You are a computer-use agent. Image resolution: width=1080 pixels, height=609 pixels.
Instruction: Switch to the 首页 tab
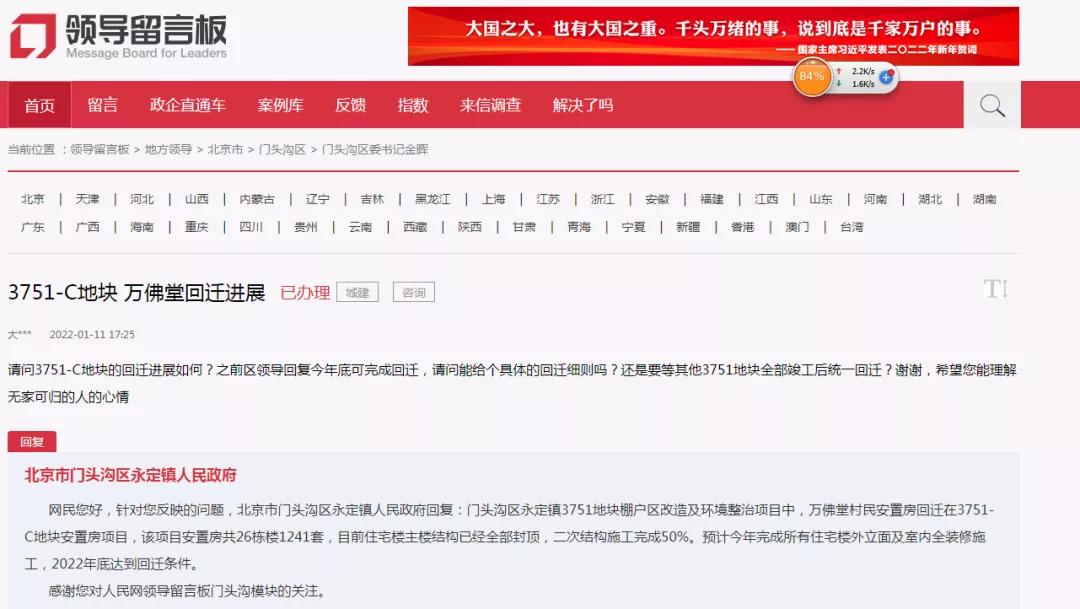coord(39,104)
